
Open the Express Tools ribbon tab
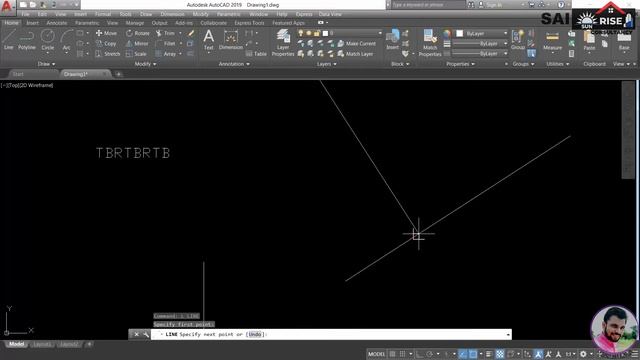click(249, 23)
